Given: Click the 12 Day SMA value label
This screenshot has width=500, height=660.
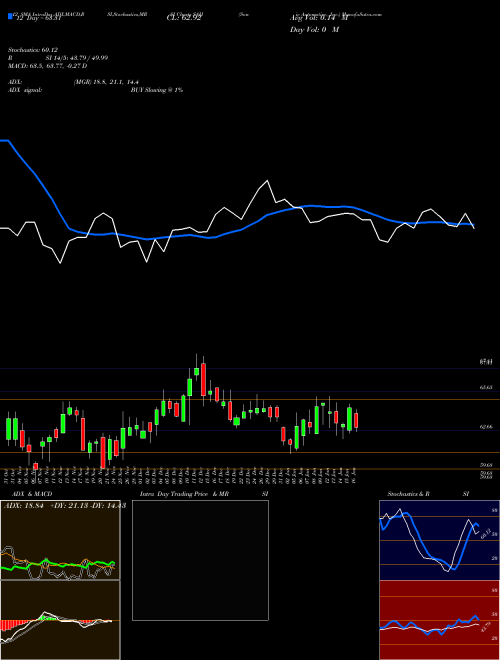Looking at the screenshot, I should tap(37, 18).
